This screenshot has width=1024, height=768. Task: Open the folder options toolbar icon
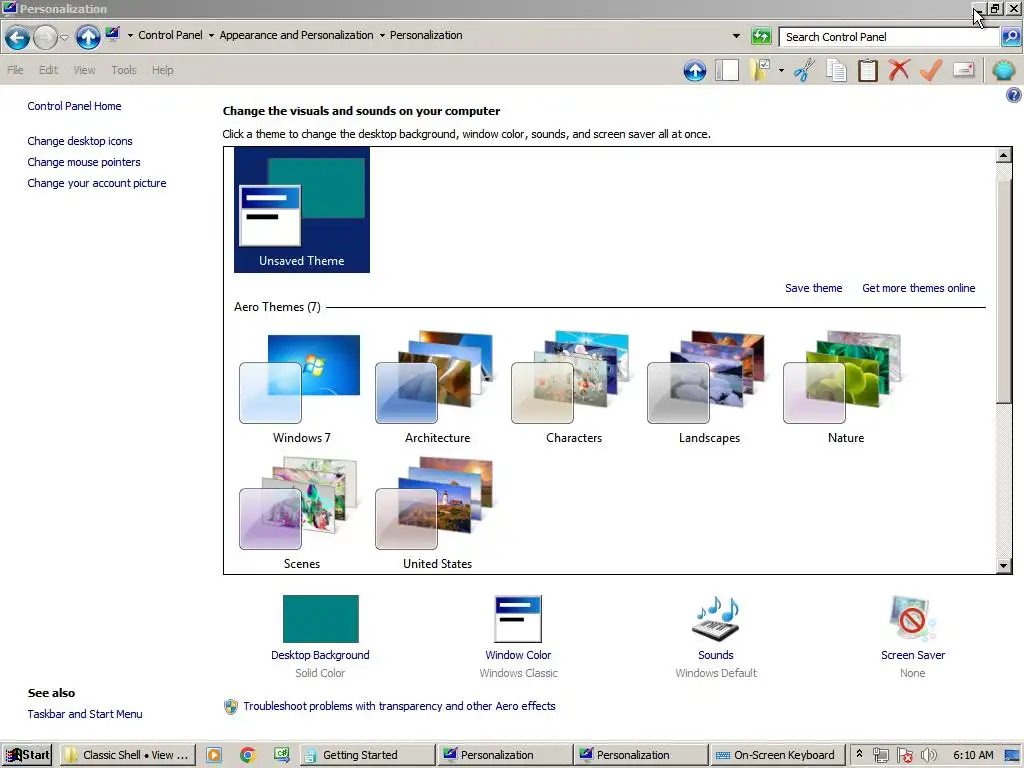tap(761, 70)
